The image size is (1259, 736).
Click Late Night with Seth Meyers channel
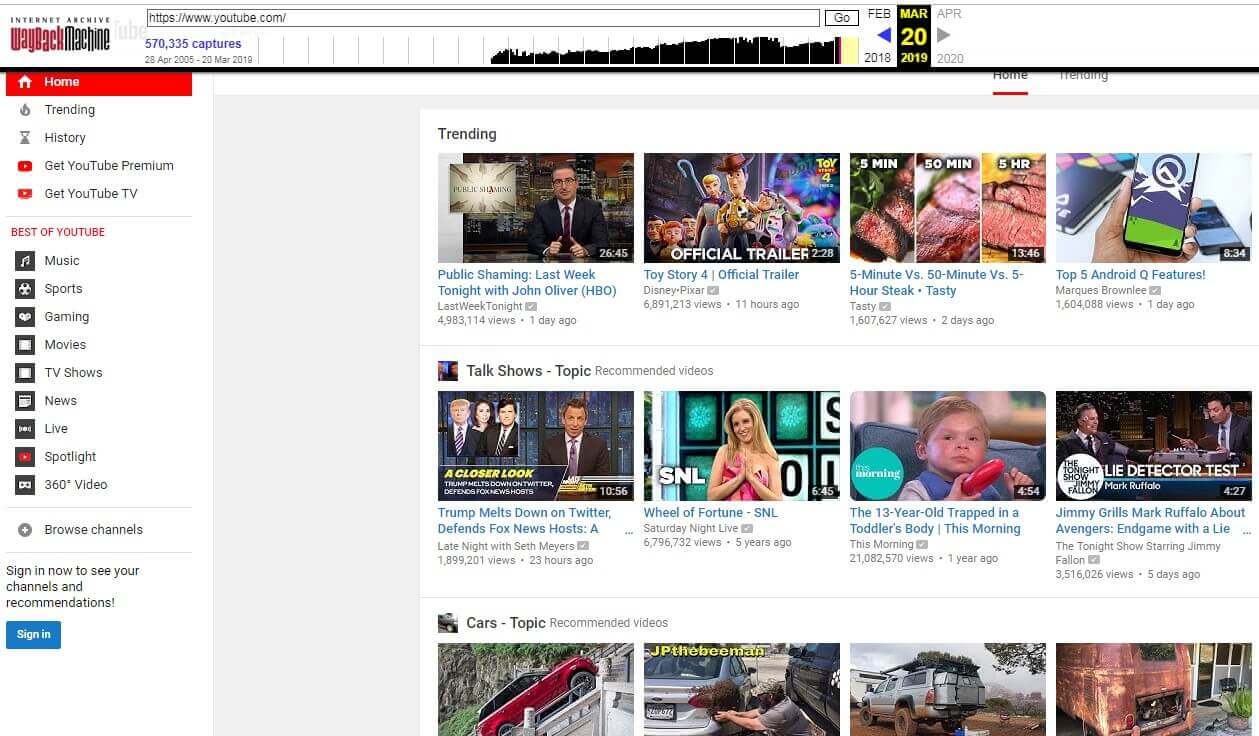[506, 547]
